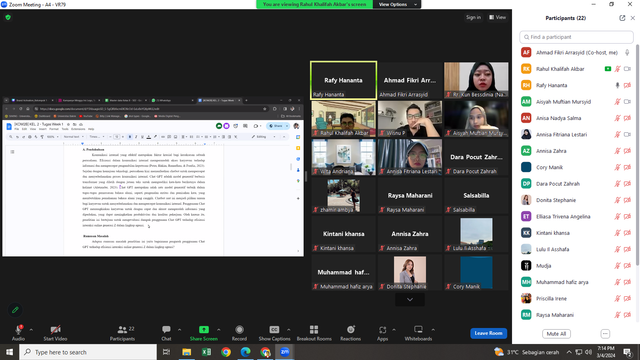Toggle mute icon for Anisa Nadya Salma
The height and width of the screenshot is (360, 640).
pyautogui.click(x=618, y=118)
